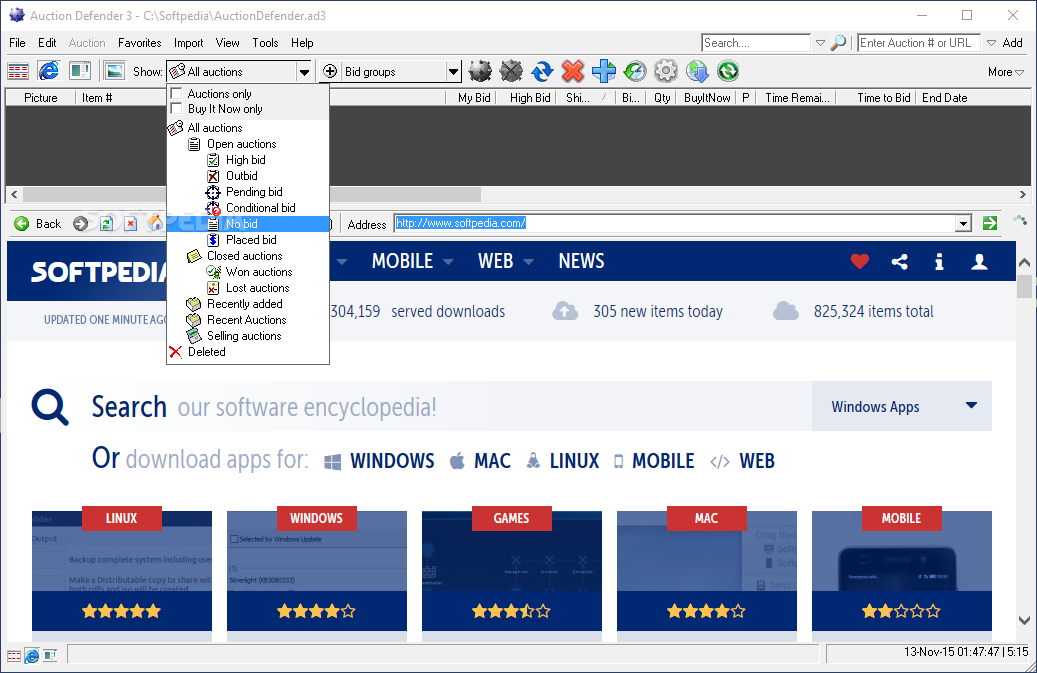Screen dimensions: 1037x673
Task: Open the Tools menu
Action: (265, 43)
